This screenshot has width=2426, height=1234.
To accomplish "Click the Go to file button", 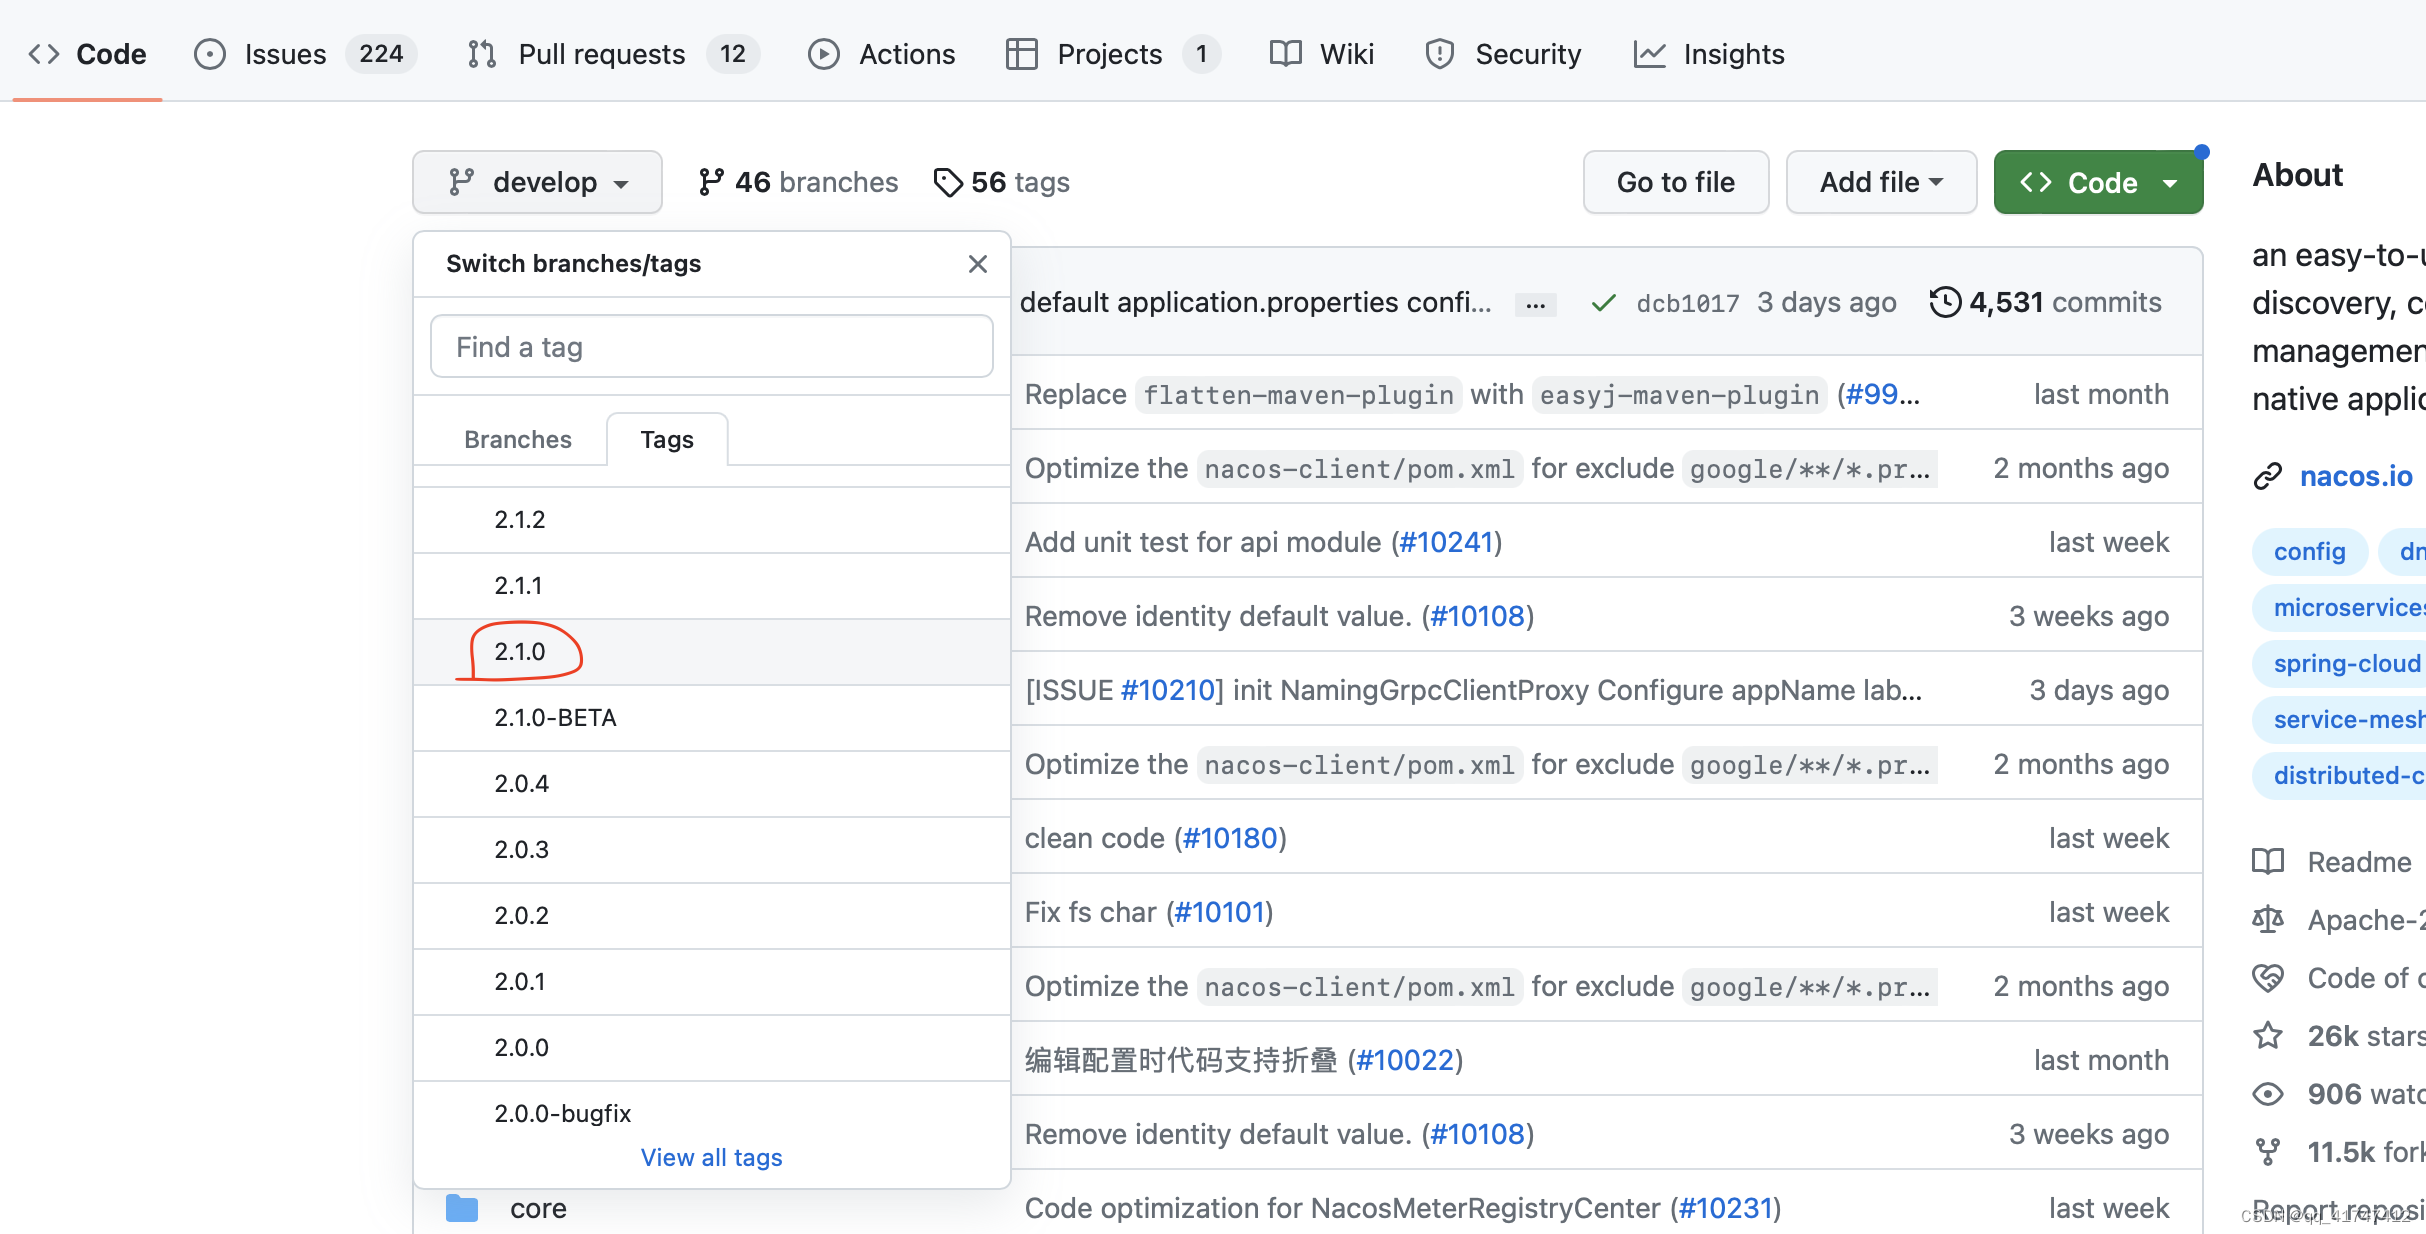I will click(x=1675, y=182).
